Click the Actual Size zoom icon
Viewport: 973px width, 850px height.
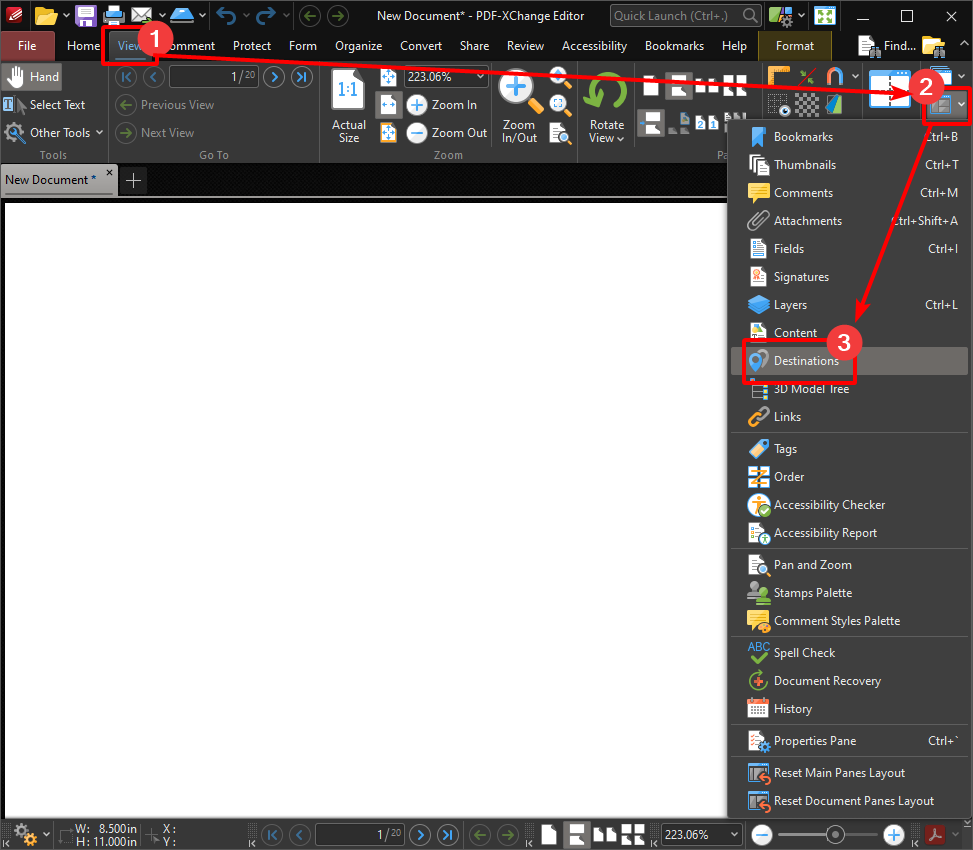click(347, 90)
